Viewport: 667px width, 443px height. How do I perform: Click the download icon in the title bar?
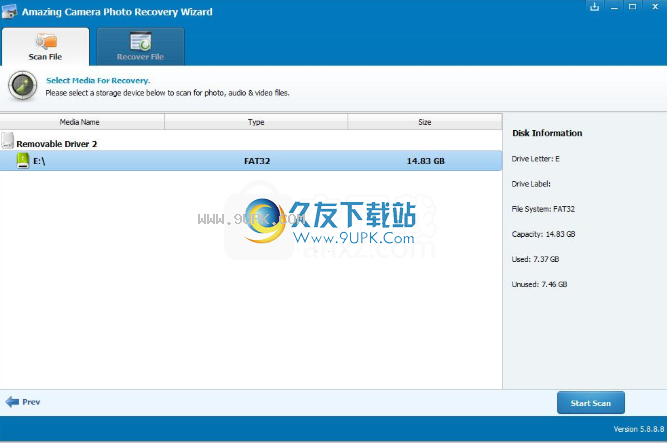(x=595, y=7)
